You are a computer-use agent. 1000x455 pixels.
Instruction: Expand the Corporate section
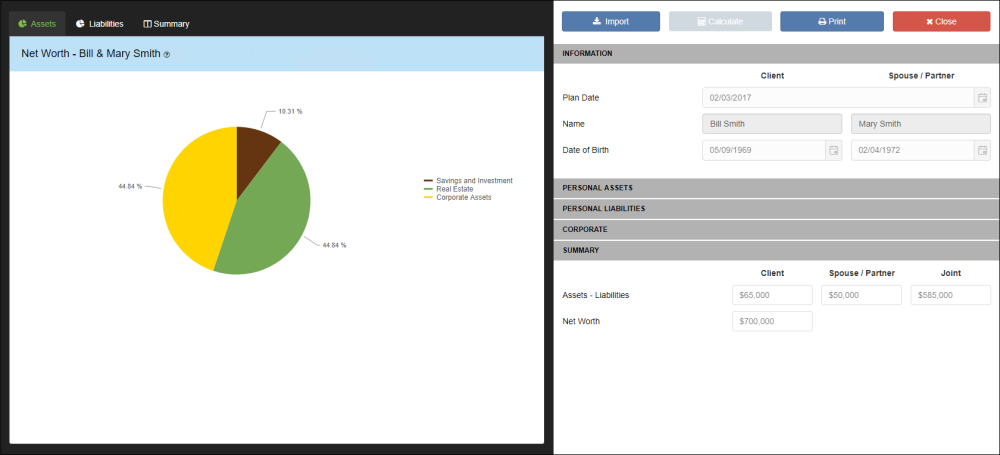776,229
